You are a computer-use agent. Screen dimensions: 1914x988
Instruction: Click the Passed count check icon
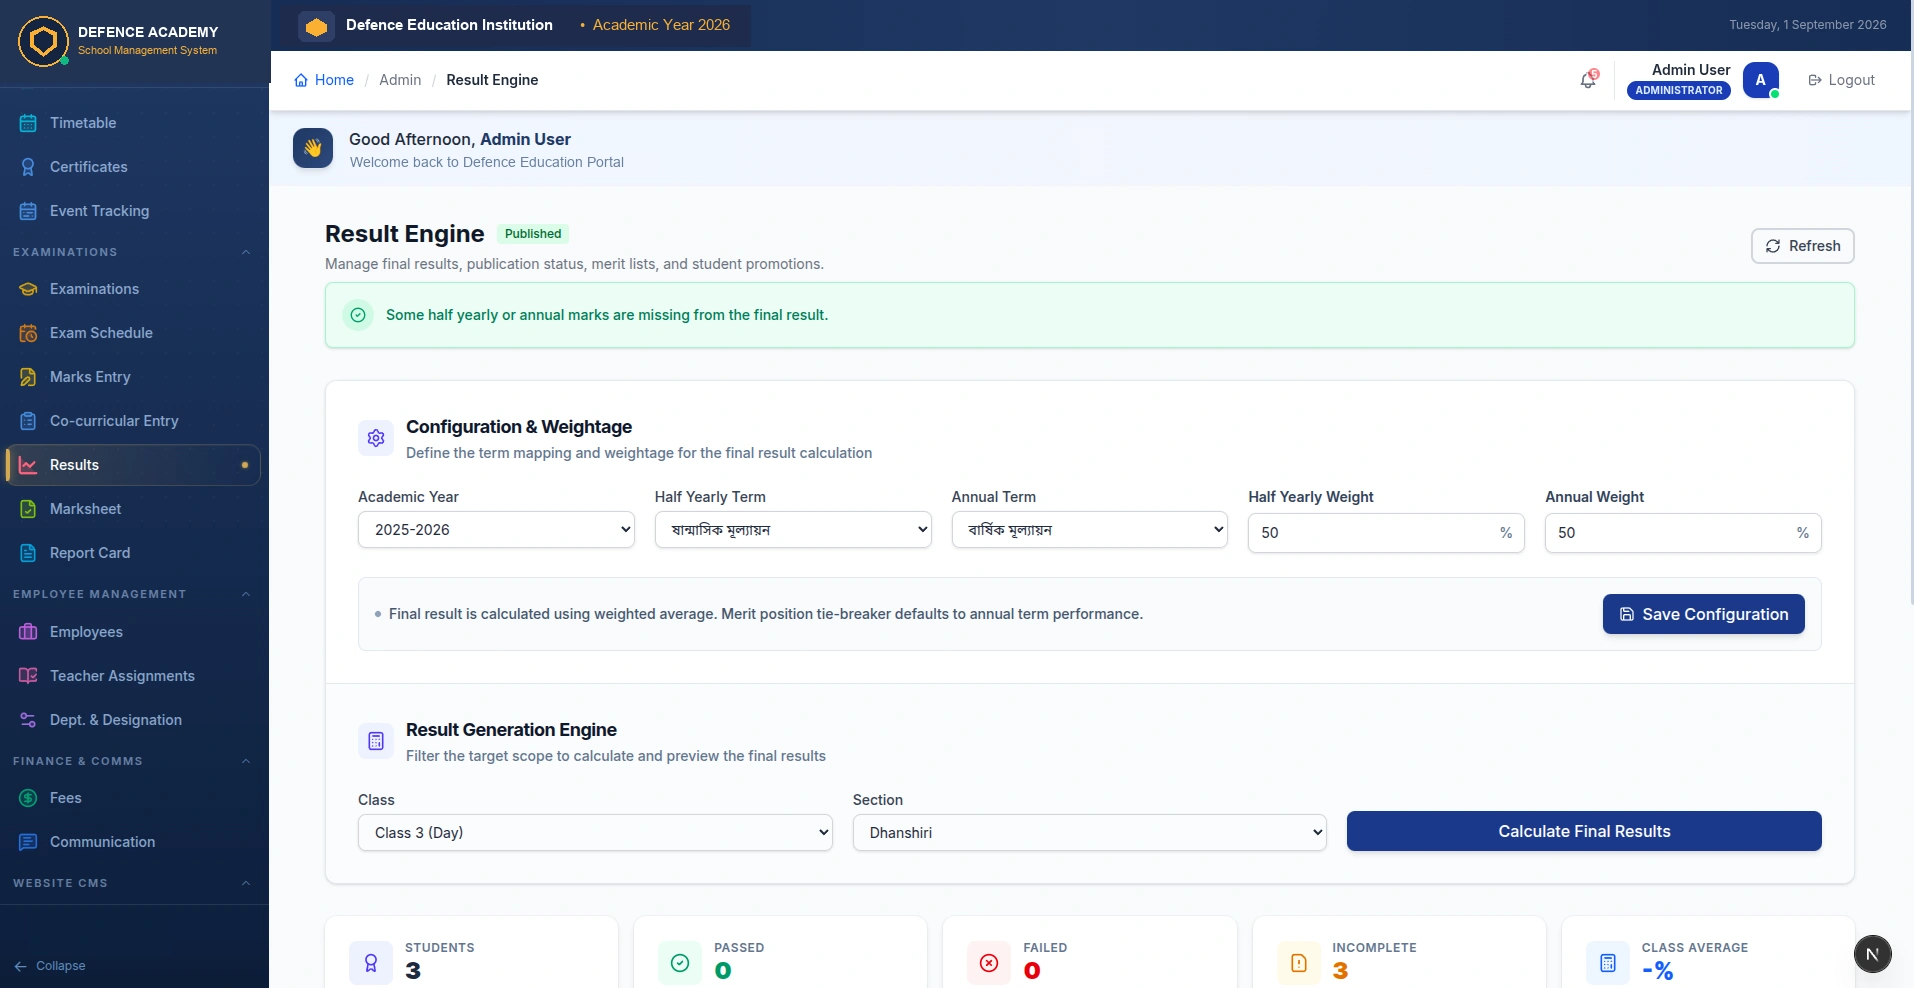click(680, 963)
